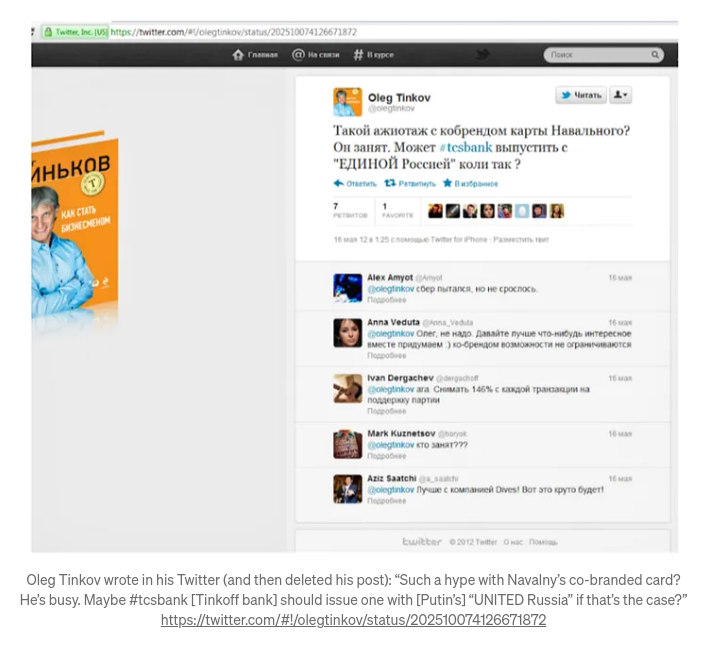Screen dimensions: 722x656
Task: Click the retweet icon Ретвитнуть
Action: (410, 183)
